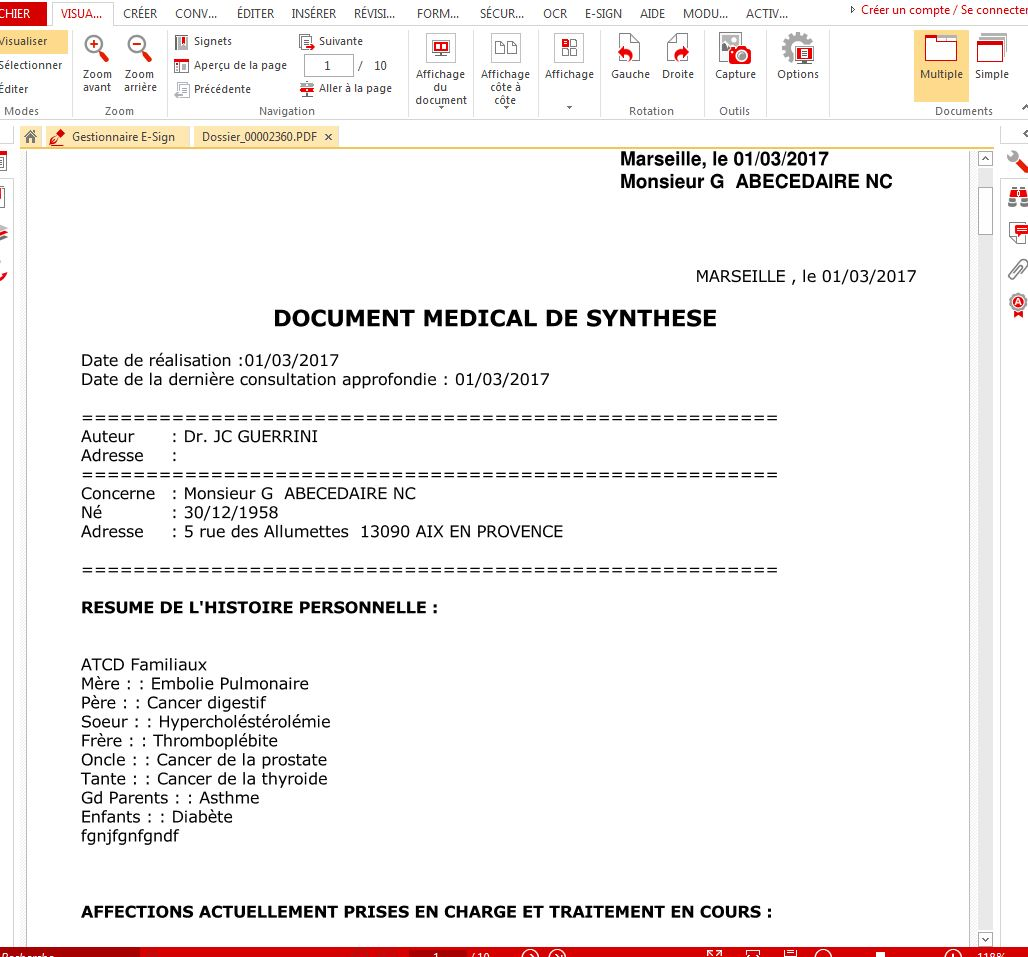The height and width of the screenshot is (957, 1028).
Task: Open the CRÉER ribbon tab
Action: [x=140, y=14]
